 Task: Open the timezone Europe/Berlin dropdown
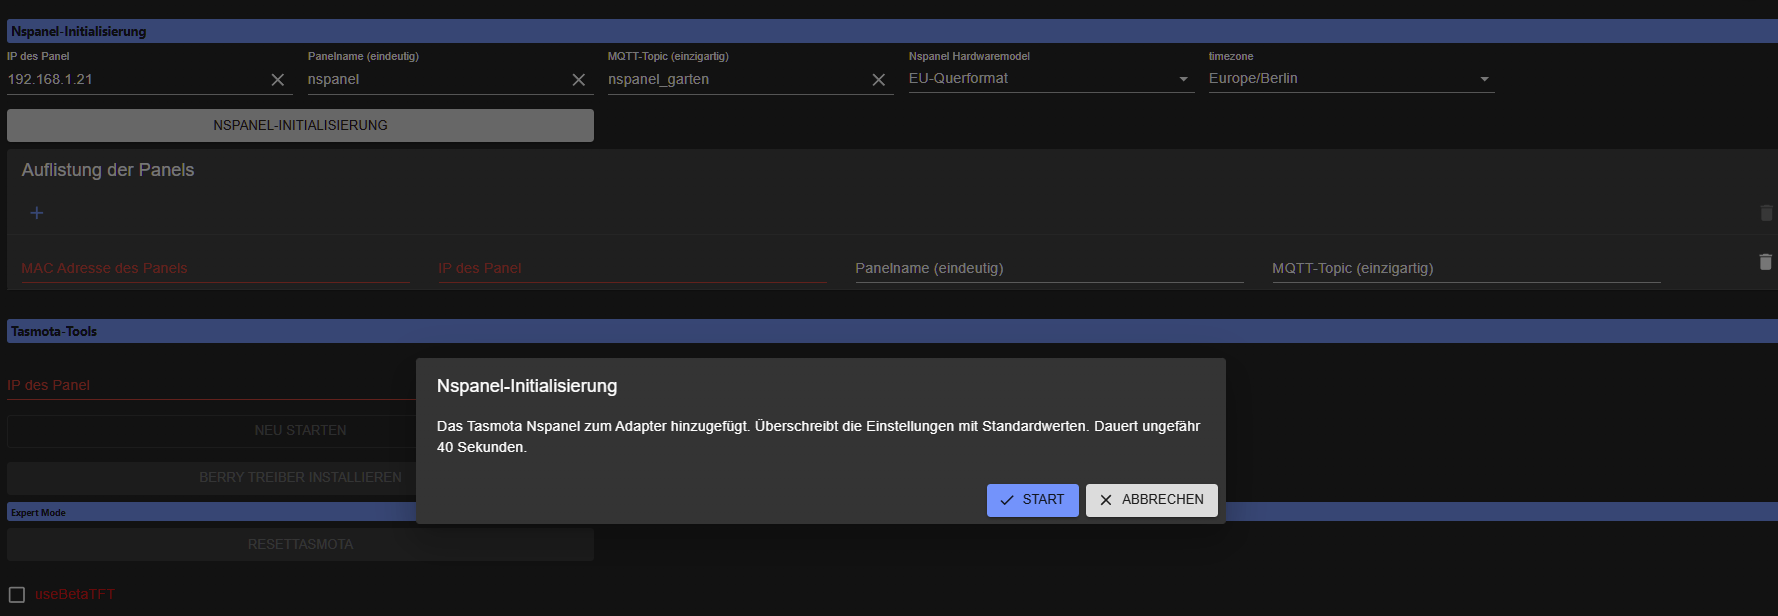coord(1351,79)
